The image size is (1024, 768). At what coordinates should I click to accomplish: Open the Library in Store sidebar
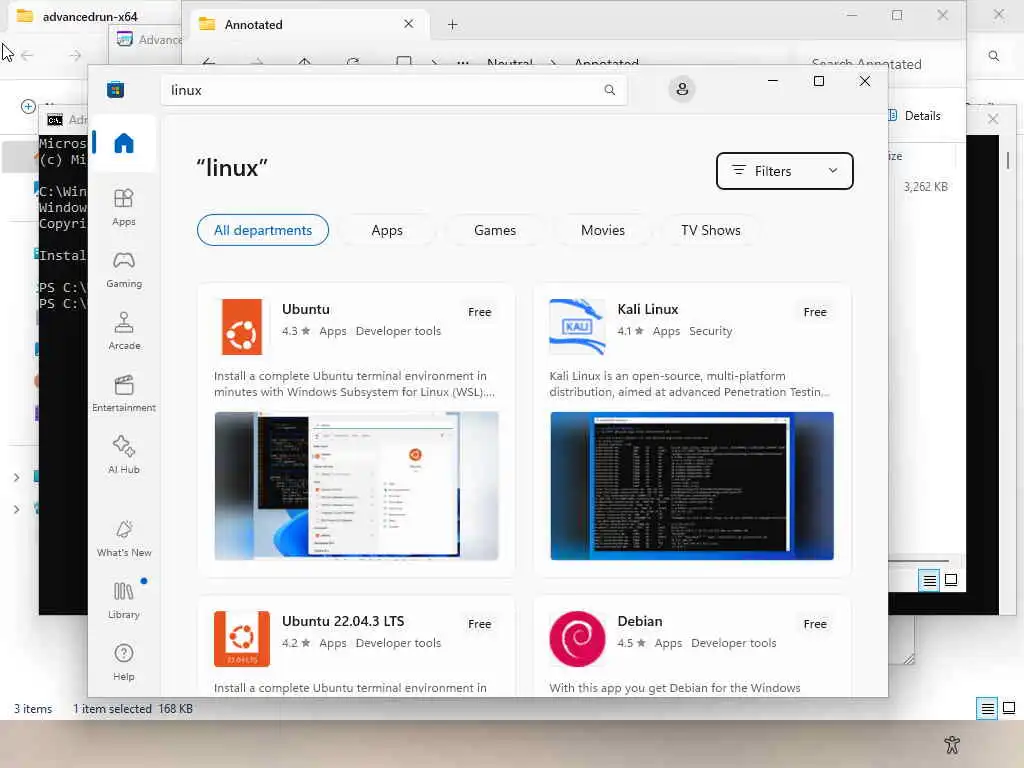point(123,600)
